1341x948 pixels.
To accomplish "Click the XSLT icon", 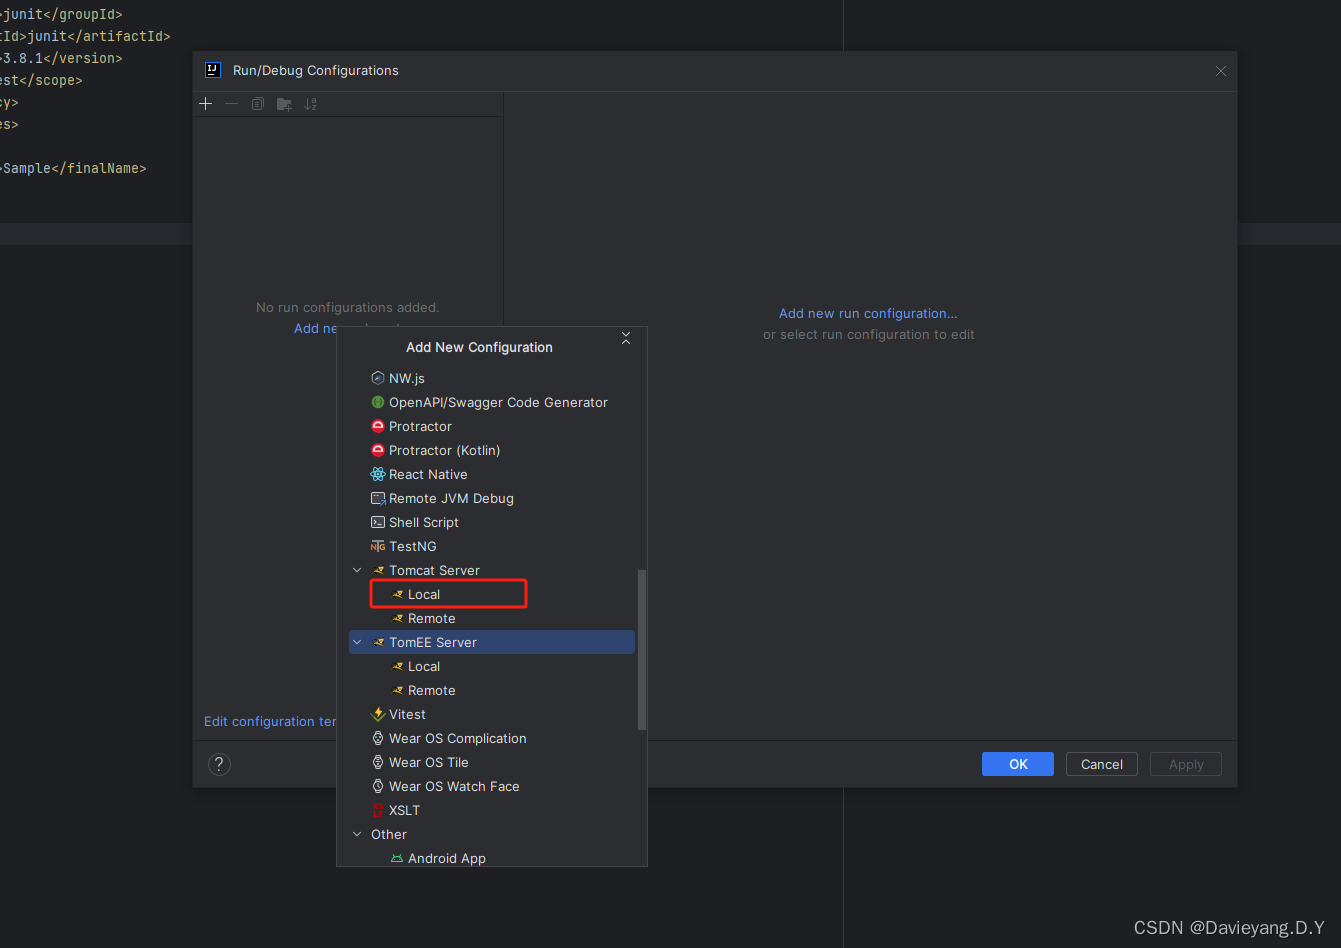I will pyautogui.click(x=378, y=810).
